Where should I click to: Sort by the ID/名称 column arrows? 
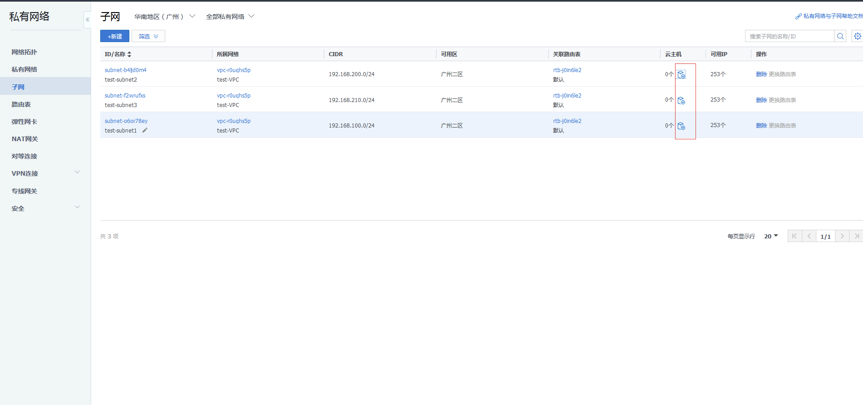coord(129,54)
